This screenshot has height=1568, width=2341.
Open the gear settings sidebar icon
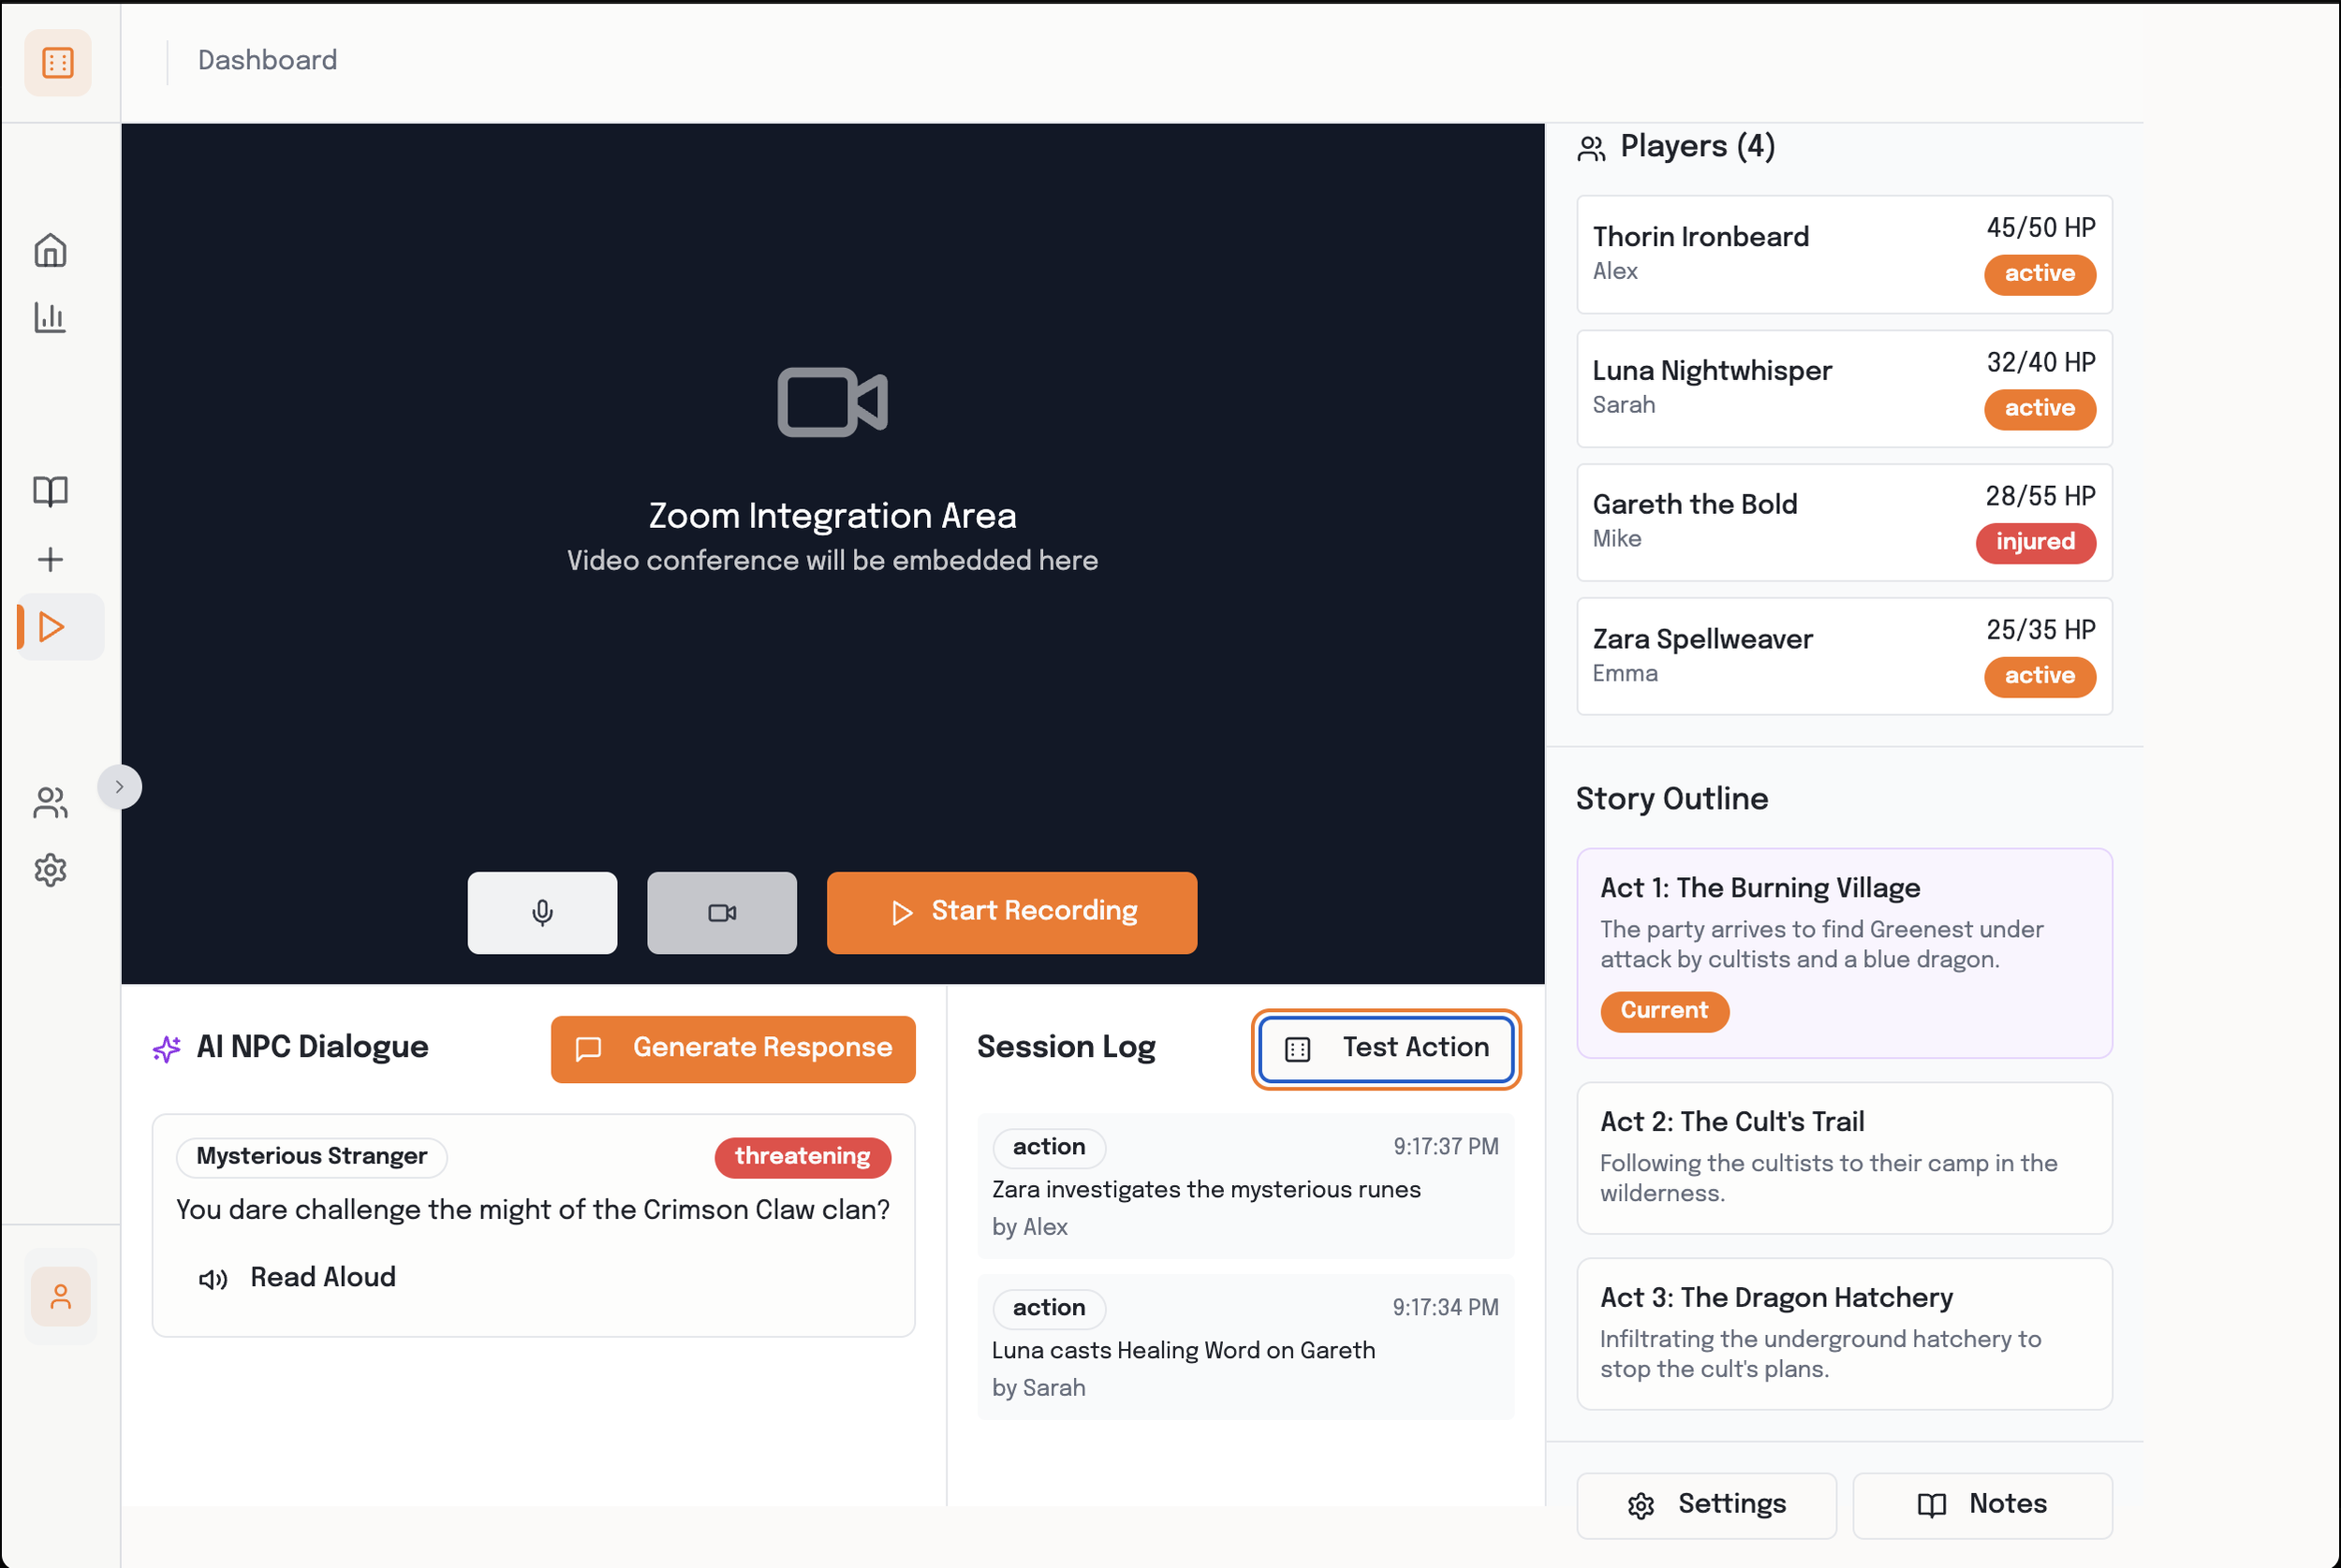point(50,870)
